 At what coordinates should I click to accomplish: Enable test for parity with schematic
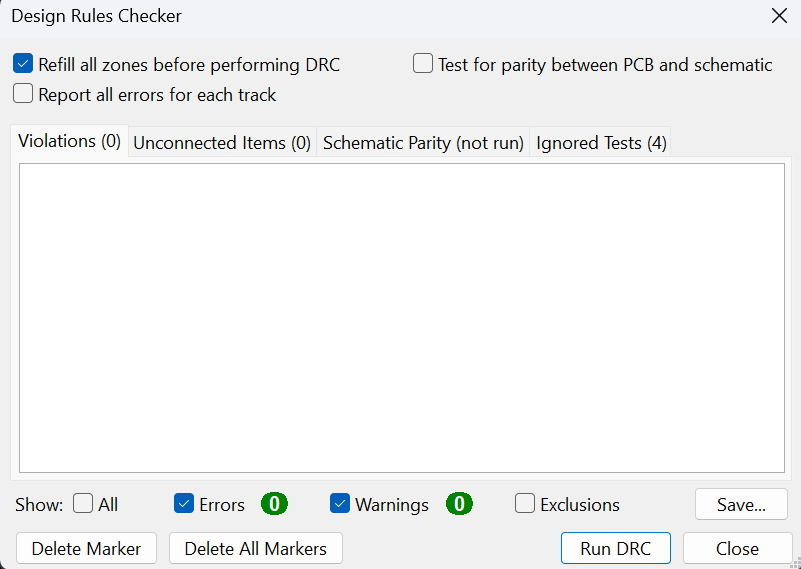click(x=423, y=64)
